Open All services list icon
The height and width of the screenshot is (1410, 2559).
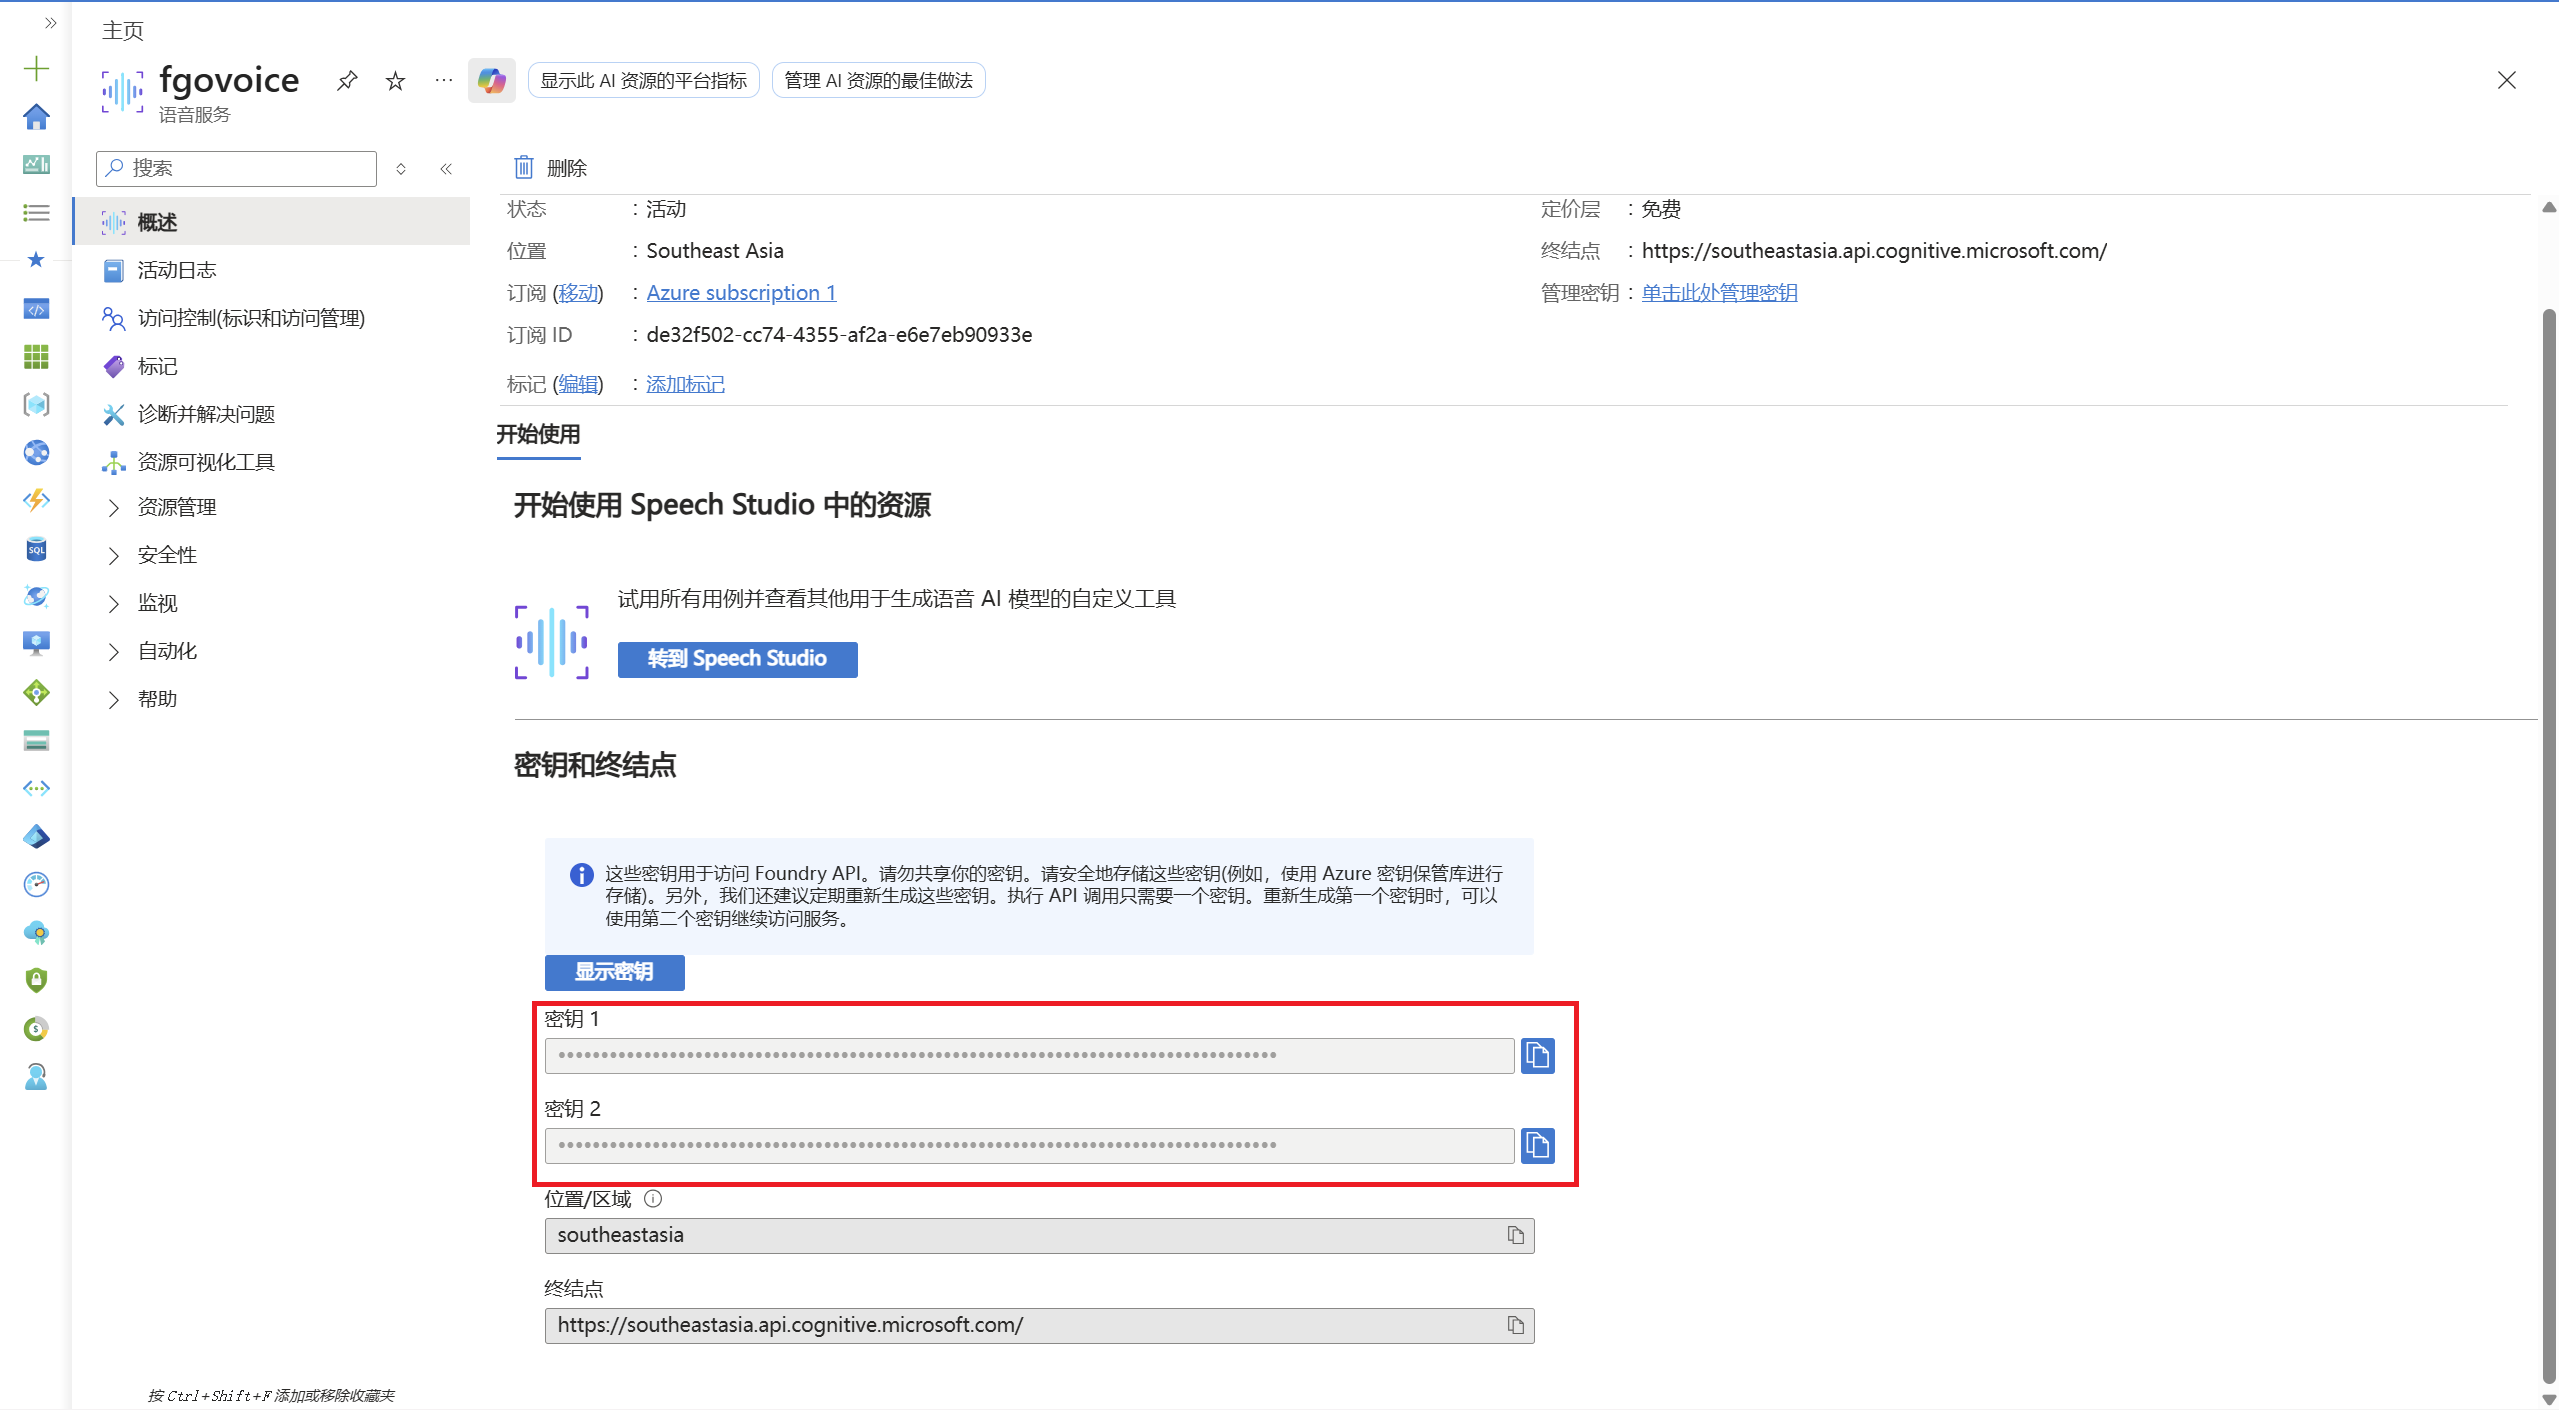36,212
